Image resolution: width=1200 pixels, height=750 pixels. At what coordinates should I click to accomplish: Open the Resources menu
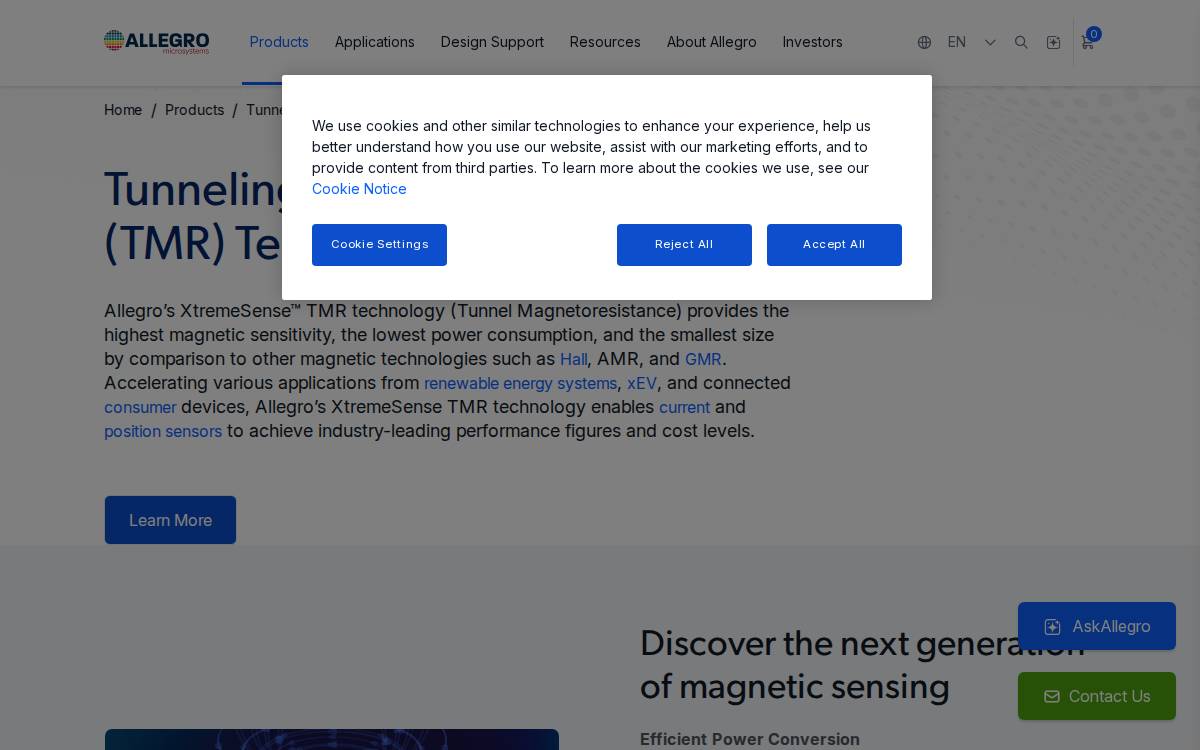coord(605,42)
